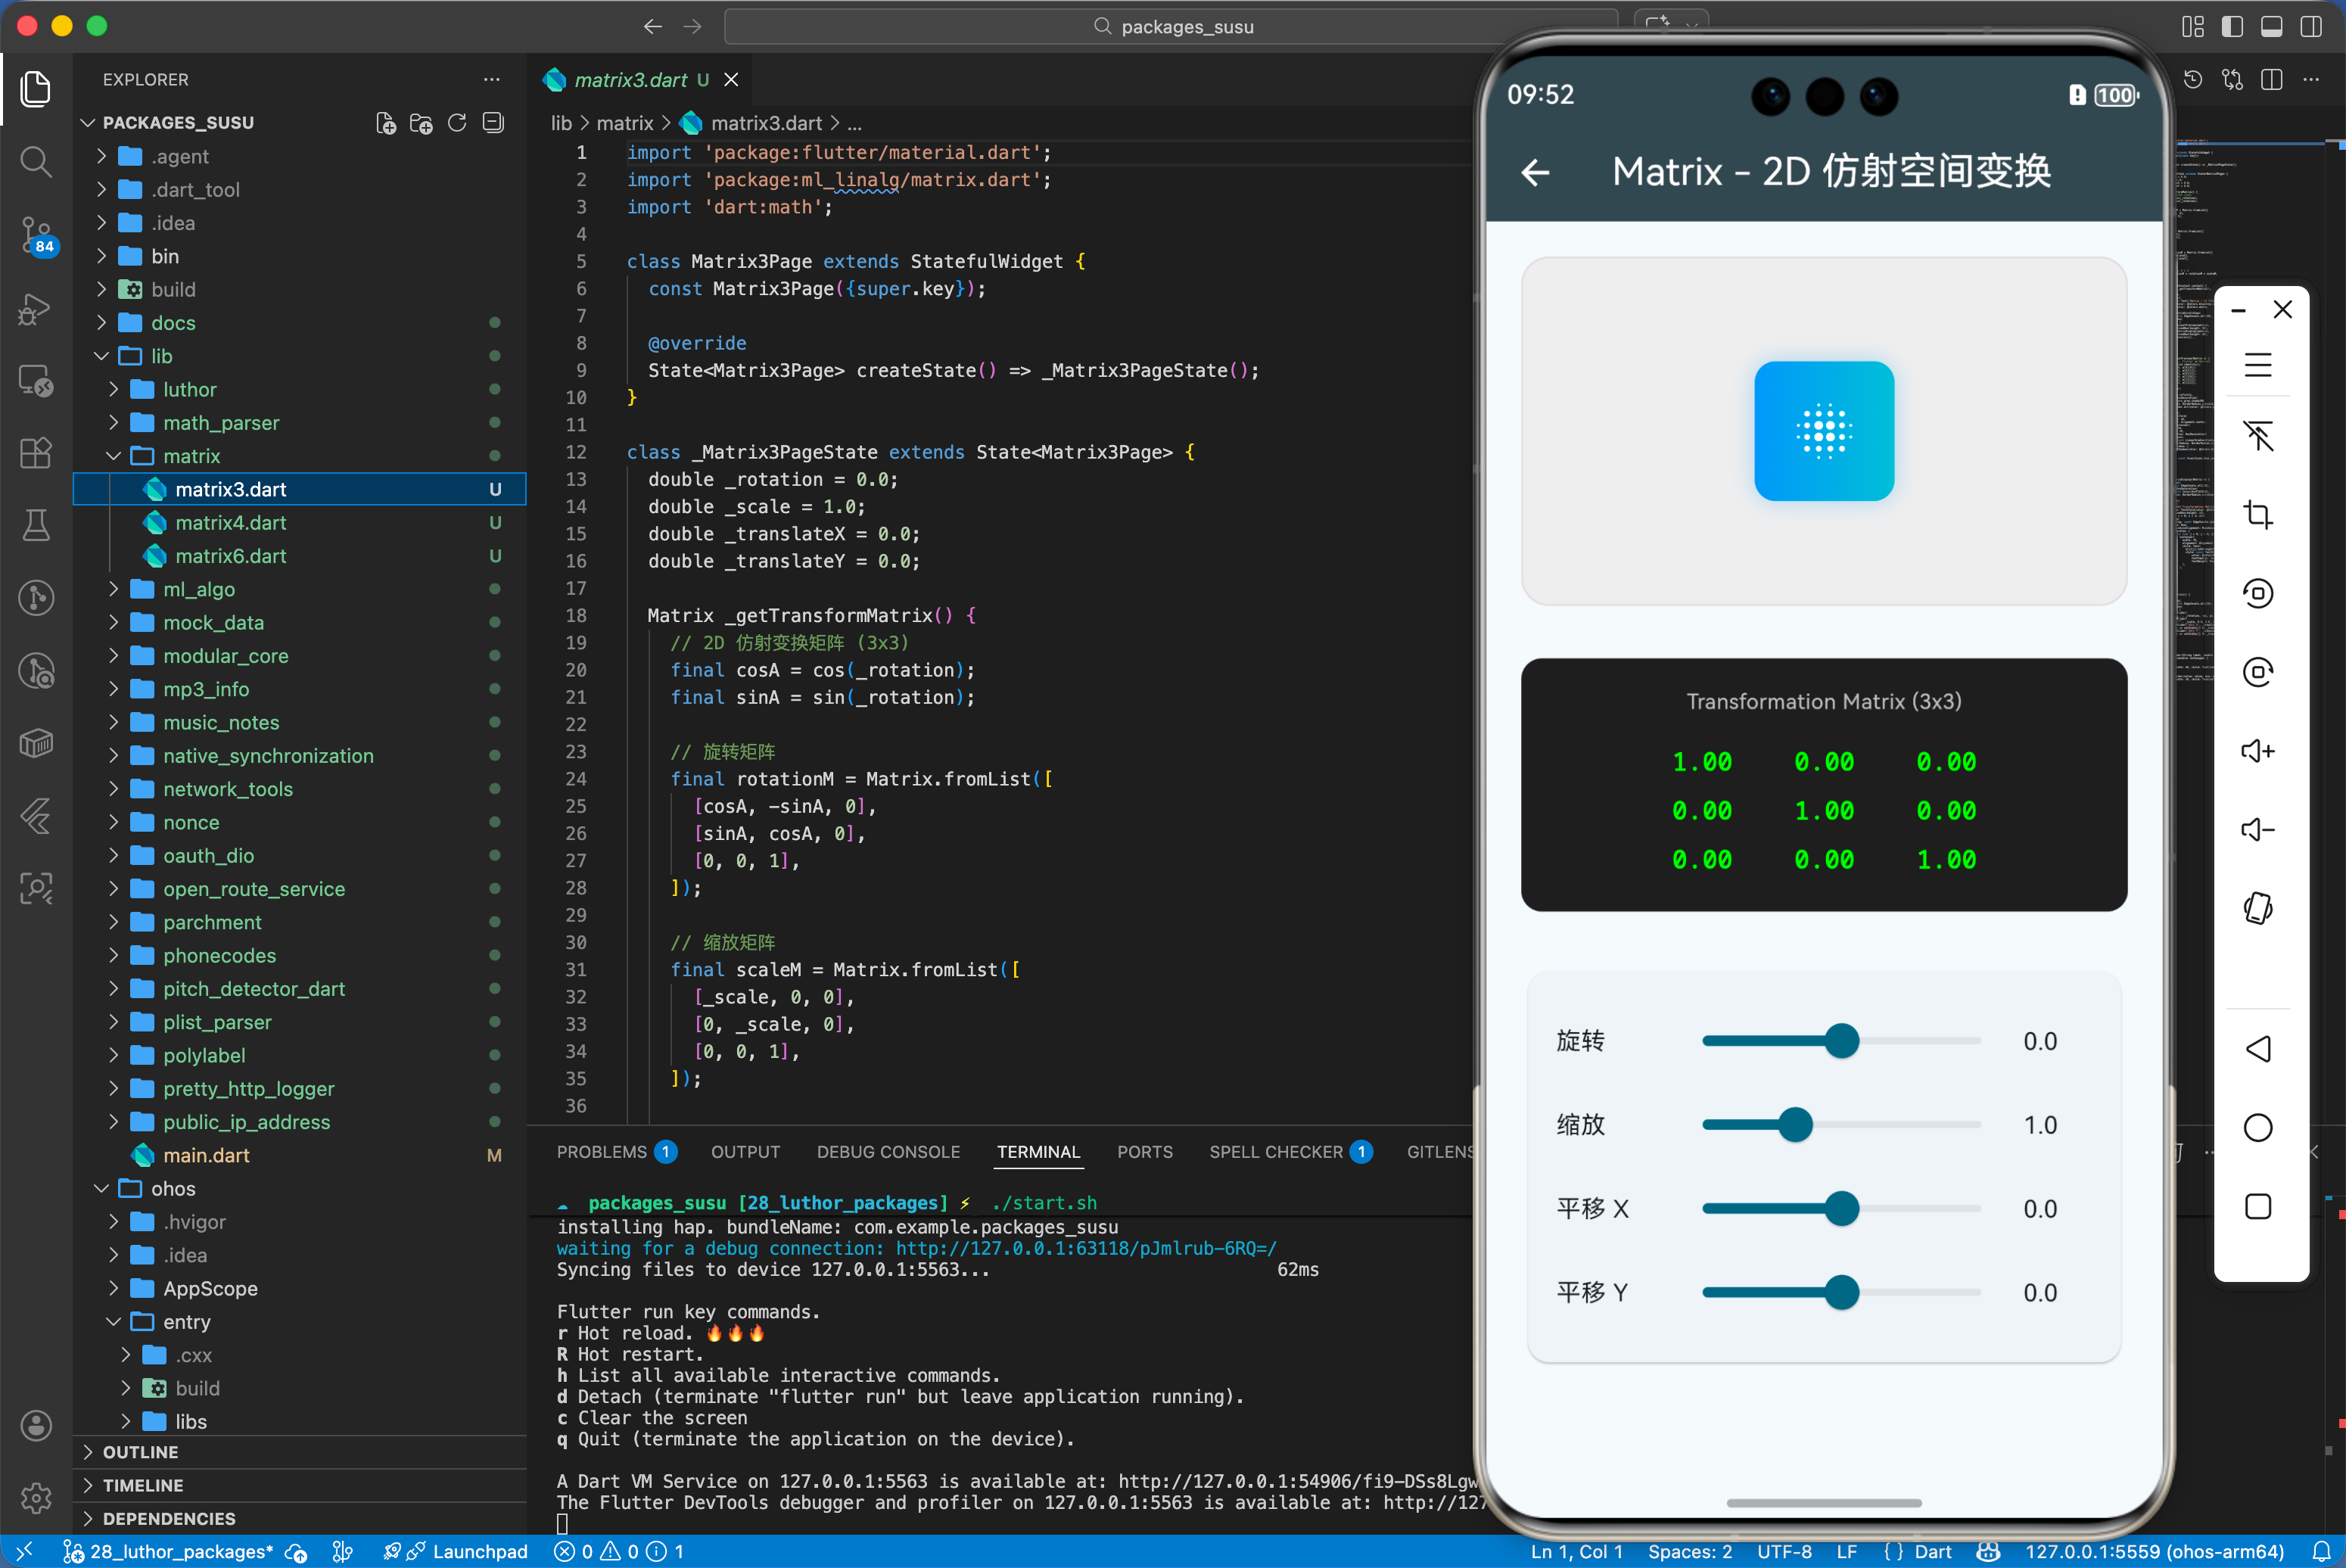Screen dimensions: 2346x1568
Task: Tap the back arrow in Matrix app header
Action: coord(1535,173)
